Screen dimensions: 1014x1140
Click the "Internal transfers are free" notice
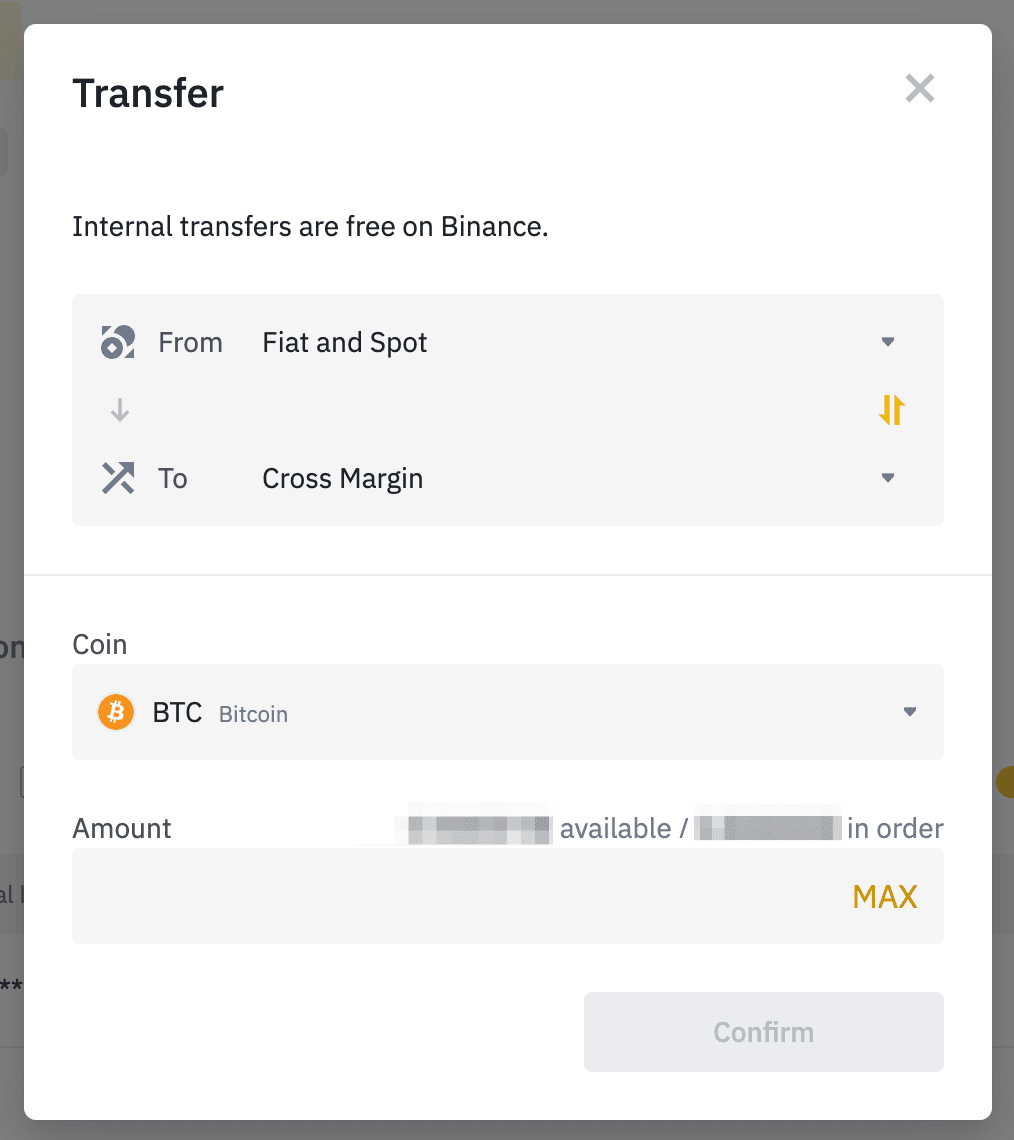310,227
